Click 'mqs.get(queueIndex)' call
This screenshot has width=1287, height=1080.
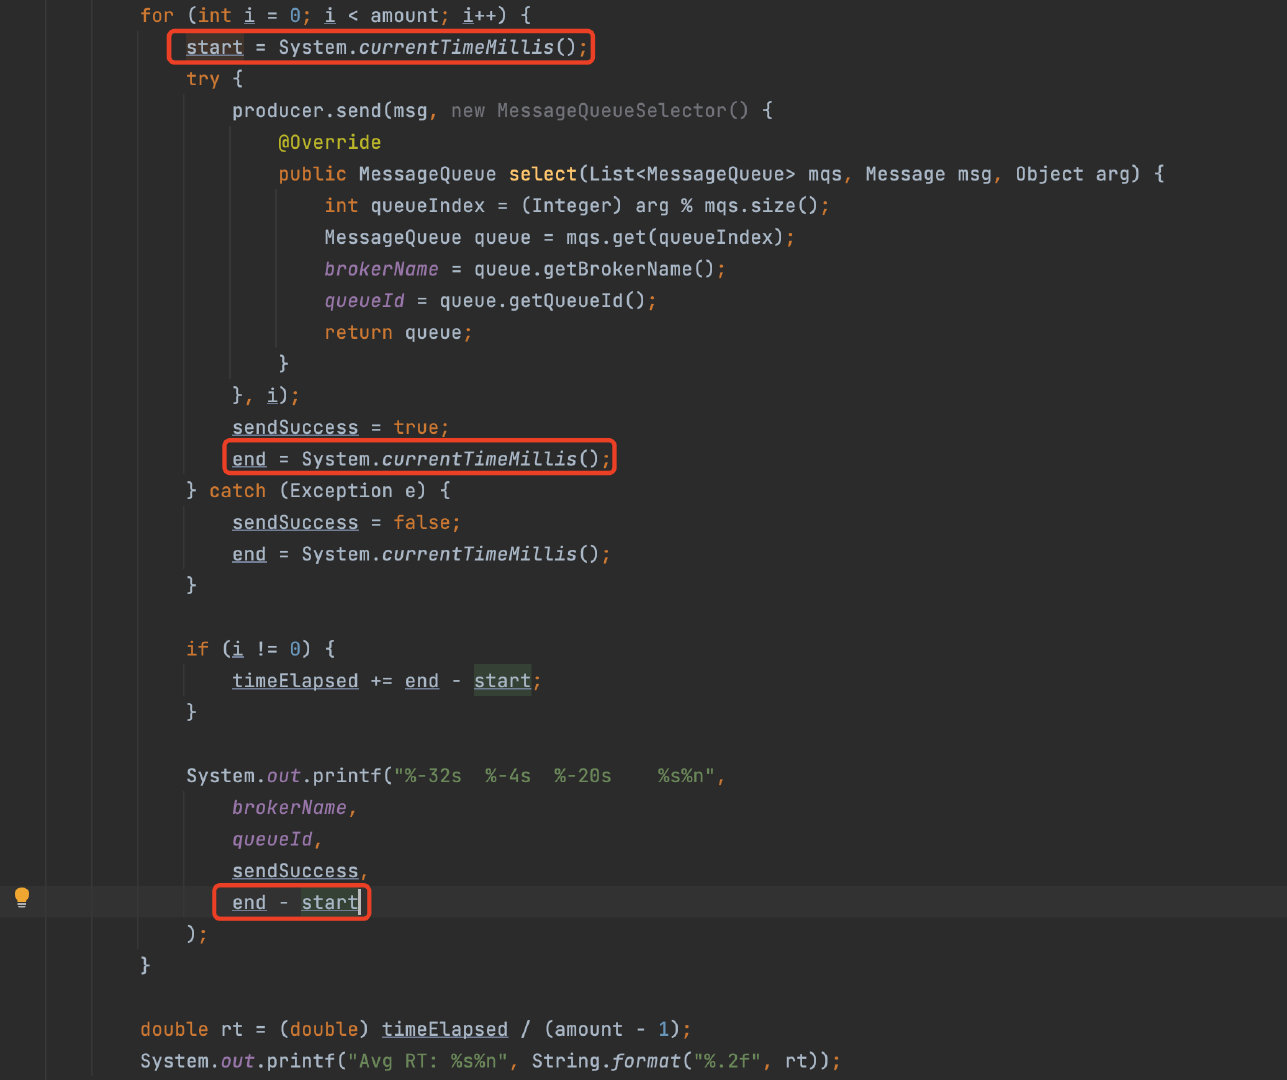675,238
